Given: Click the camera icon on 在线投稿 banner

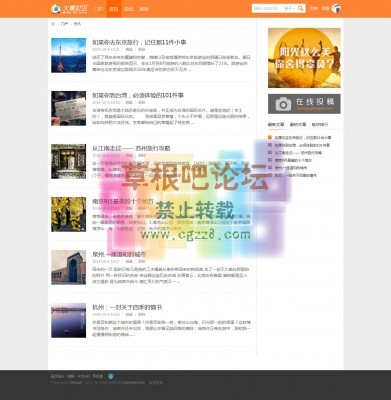Looking at the screenshot, I should 283,104.
